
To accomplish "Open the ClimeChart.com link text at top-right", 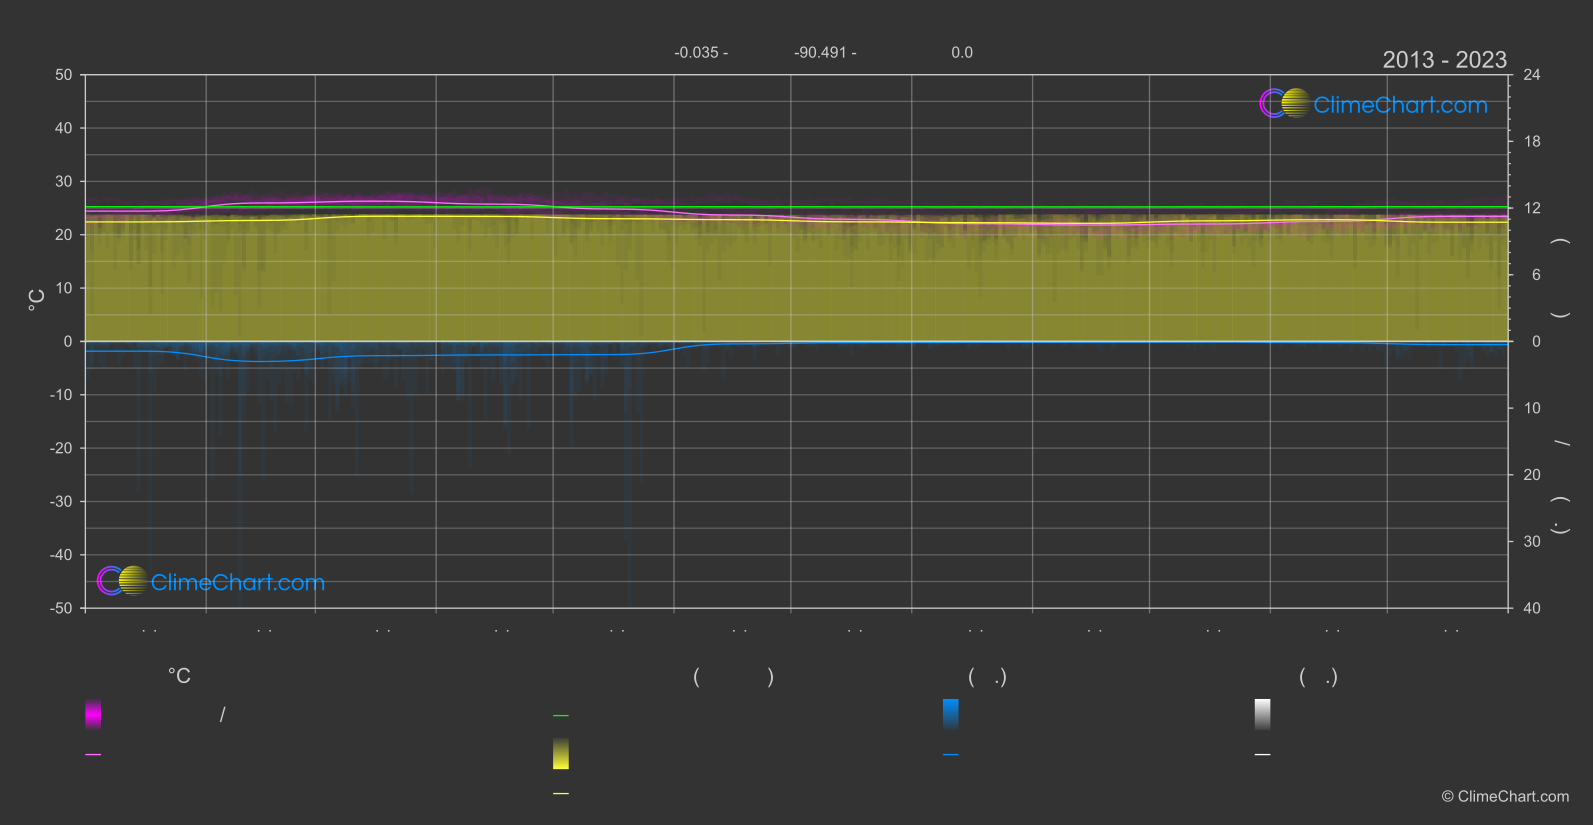I will pos(1400,105).
